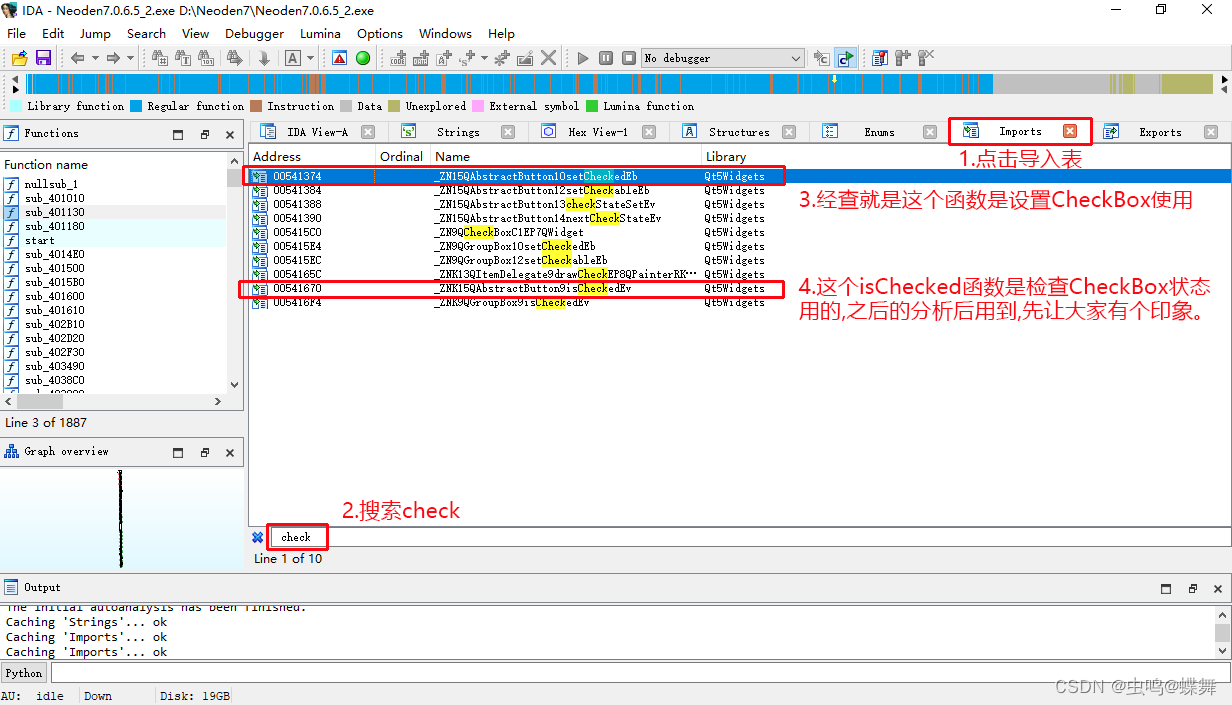Switch to the Strings tab
The image size is (1232, 705).
click(x=458, y=132)
